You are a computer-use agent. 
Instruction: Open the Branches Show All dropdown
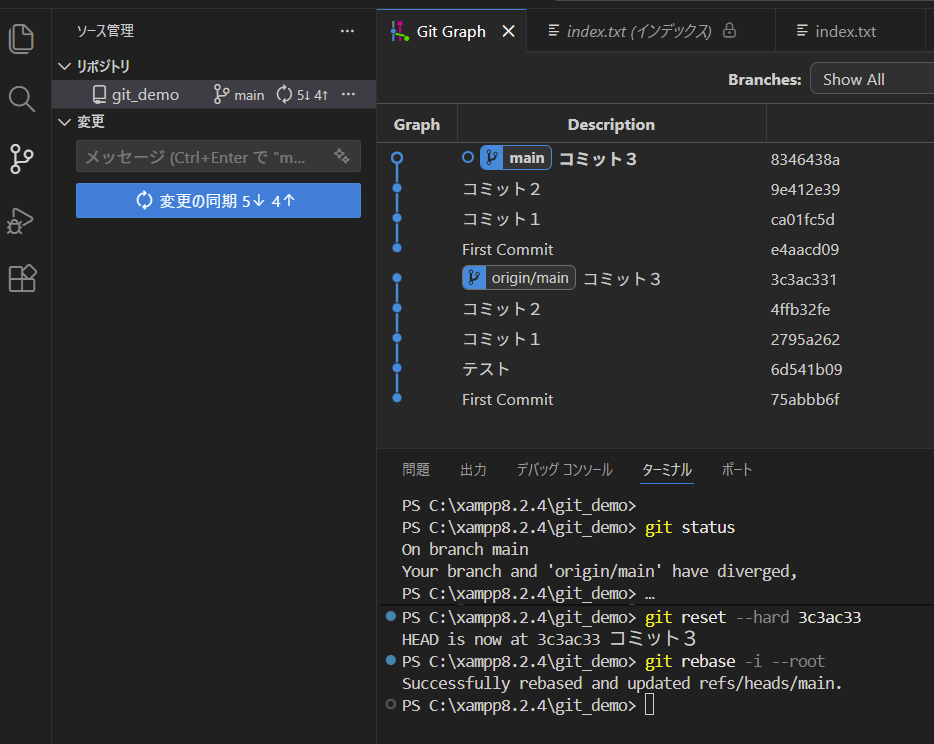coord(870,80)
